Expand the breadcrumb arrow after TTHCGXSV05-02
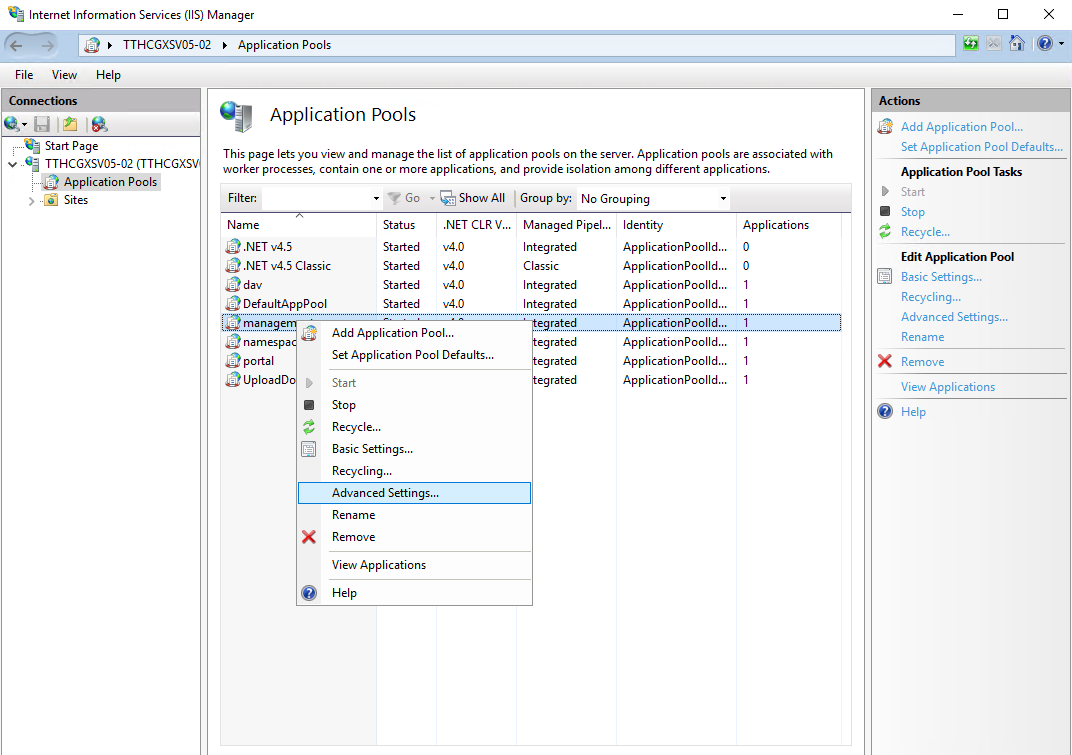 tap(224, 45)
